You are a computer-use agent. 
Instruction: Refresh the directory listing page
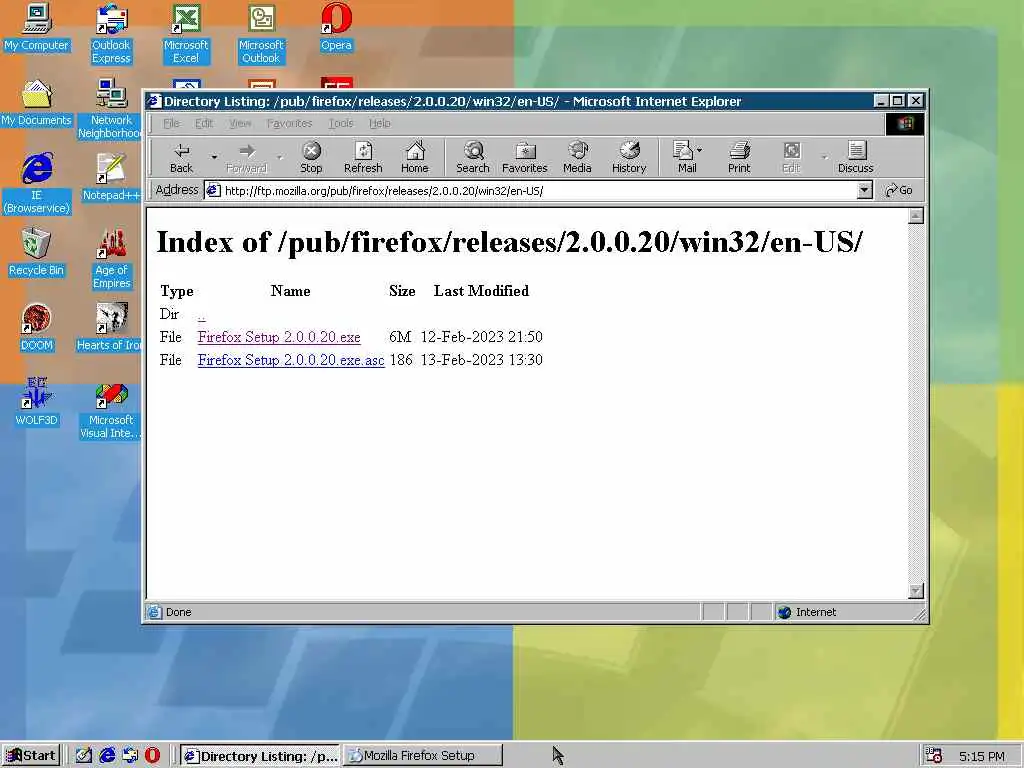363,157
